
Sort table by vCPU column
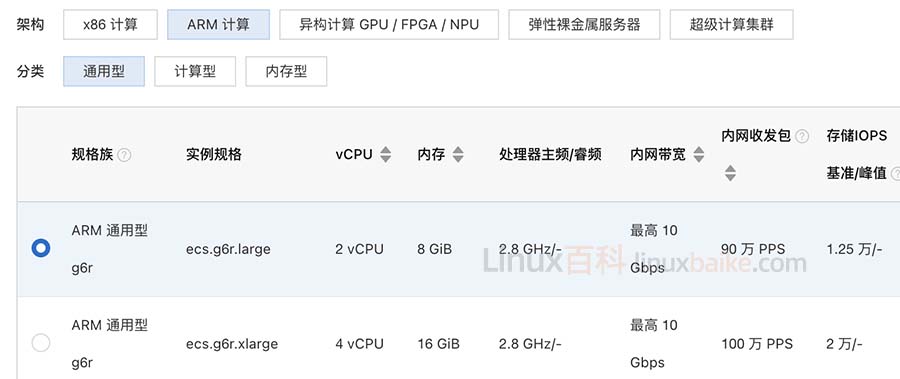(x=386, y=154)
